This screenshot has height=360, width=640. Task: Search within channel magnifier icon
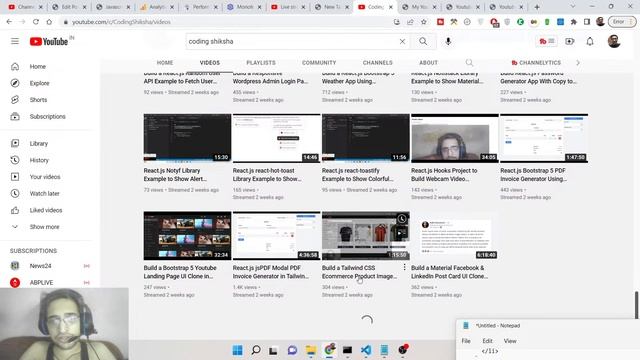tap(469, 62)
